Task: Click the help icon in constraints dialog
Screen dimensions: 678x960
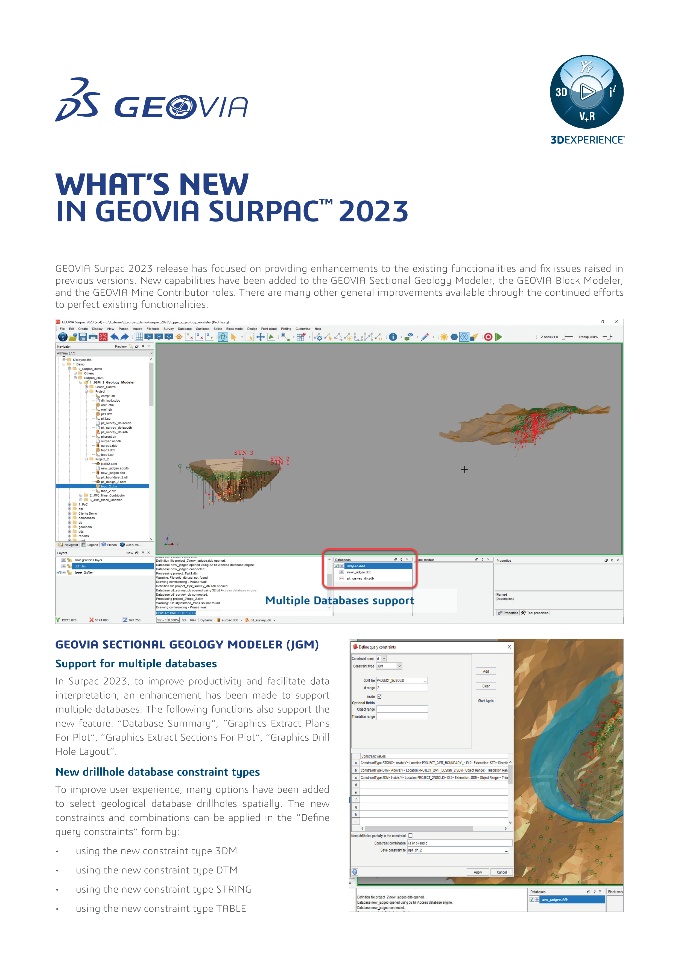Action: (355, 872)
